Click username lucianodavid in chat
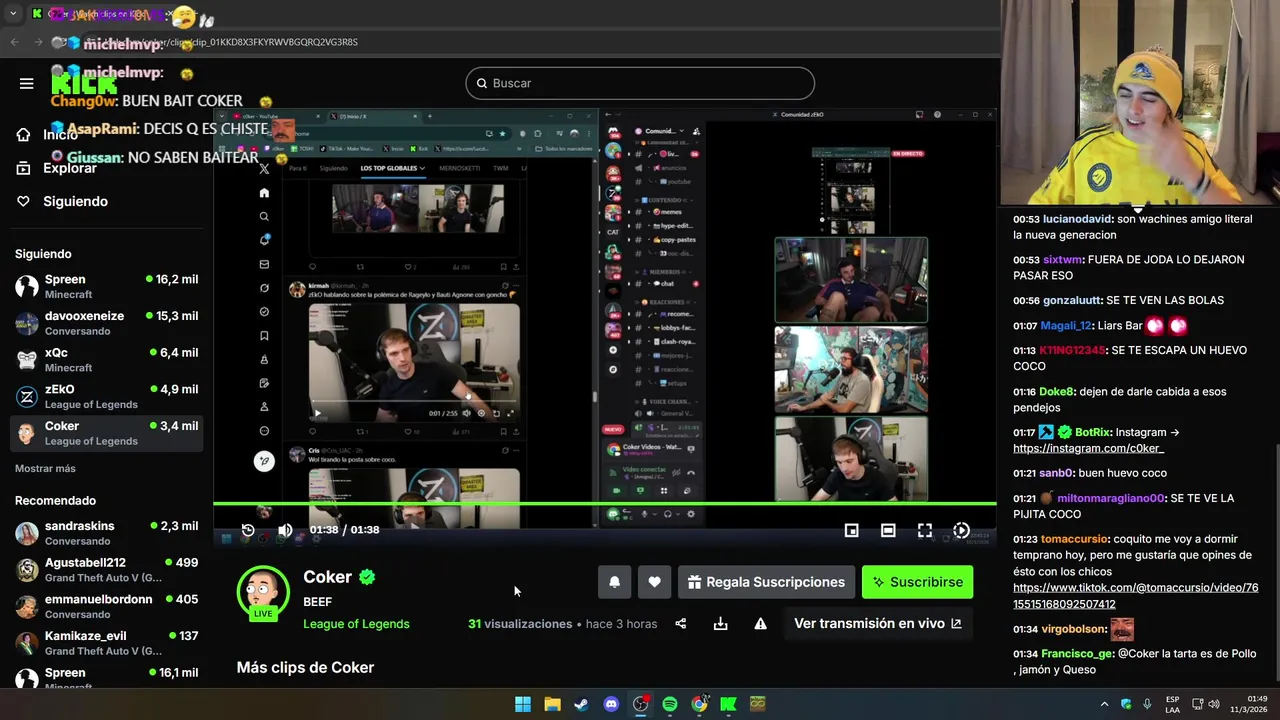This screenshot has height=720, width=1280. (x=1078, y=219)
